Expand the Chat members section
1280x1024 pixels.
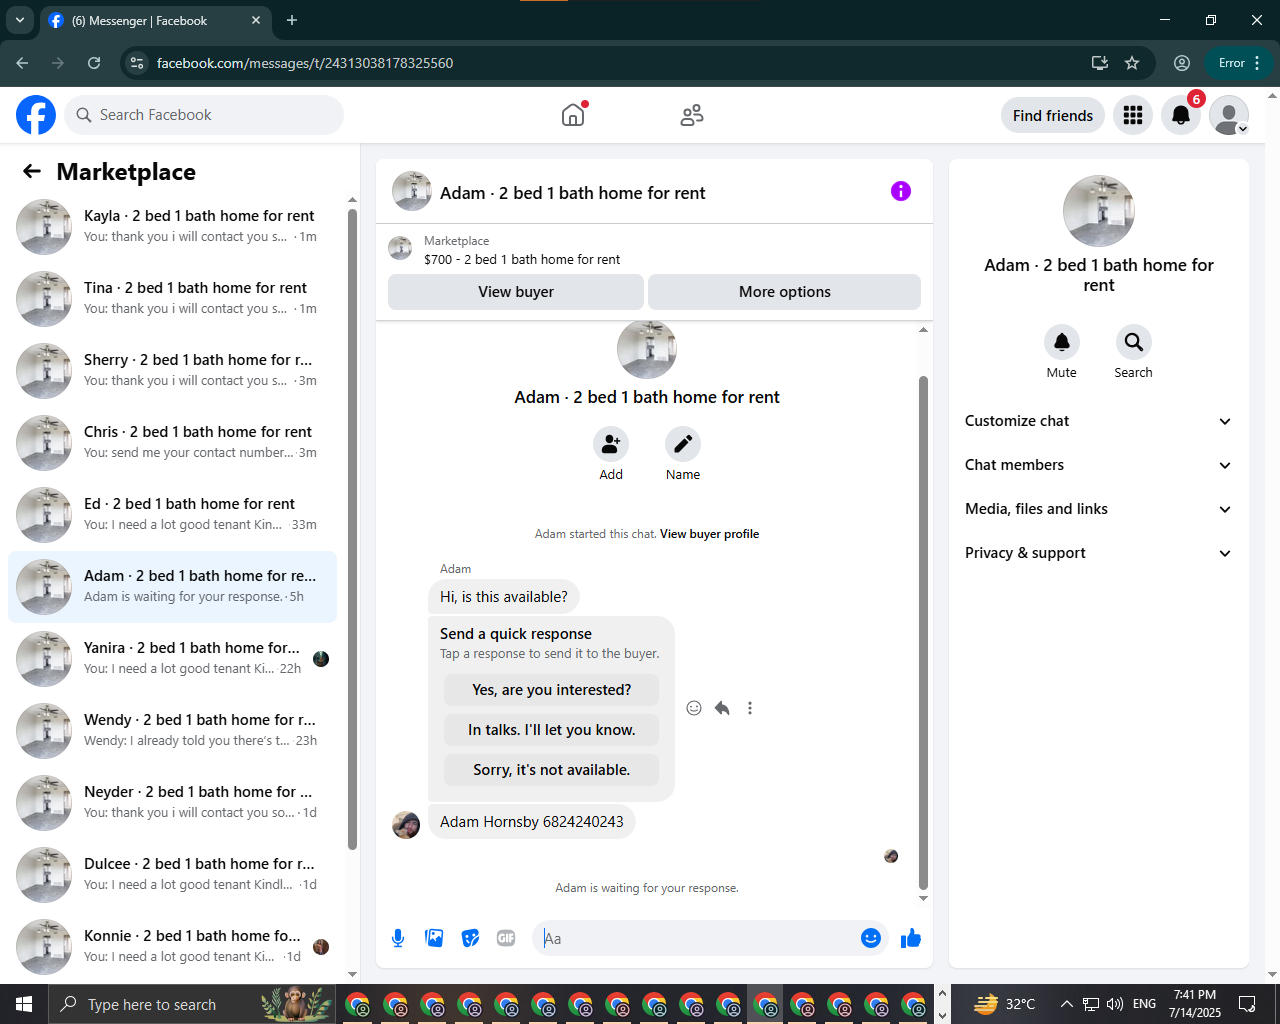pyautogui.click(x=1098, y=465)
